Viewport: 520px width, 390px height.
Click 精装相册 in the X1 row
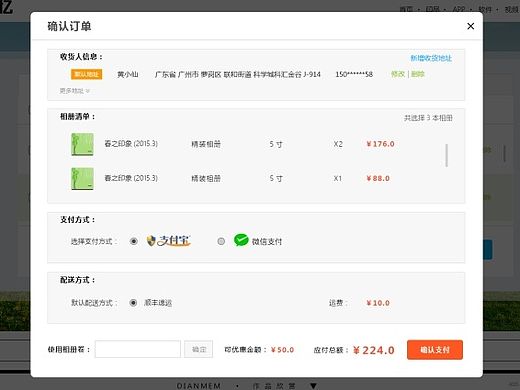(206, 178)
